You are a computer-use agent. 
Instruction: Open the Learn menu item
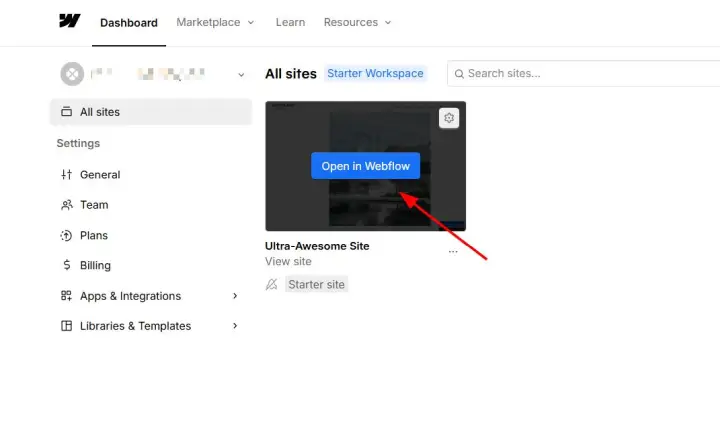click(290, 22)
